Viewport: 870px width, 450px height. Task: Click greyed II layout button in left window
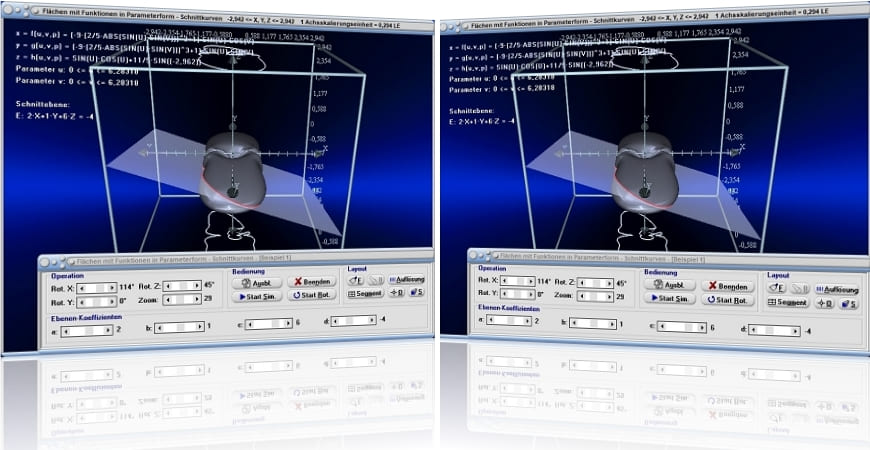click(x=376, y=280)
